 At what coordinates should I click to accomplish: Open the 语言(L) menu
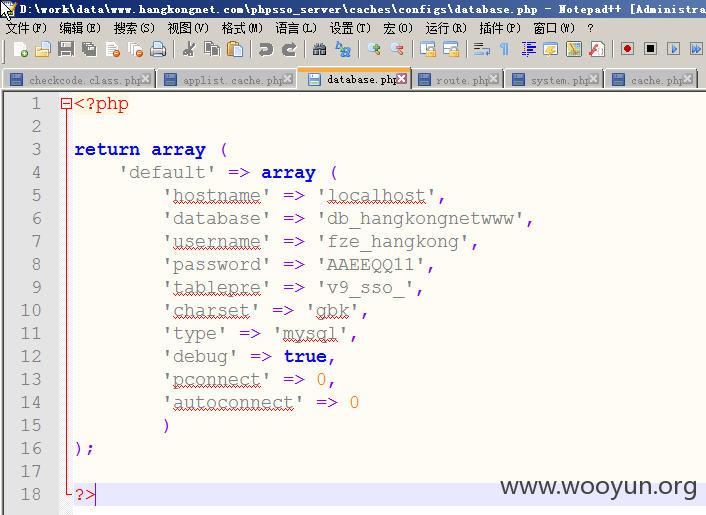click(x=296, y=28)
